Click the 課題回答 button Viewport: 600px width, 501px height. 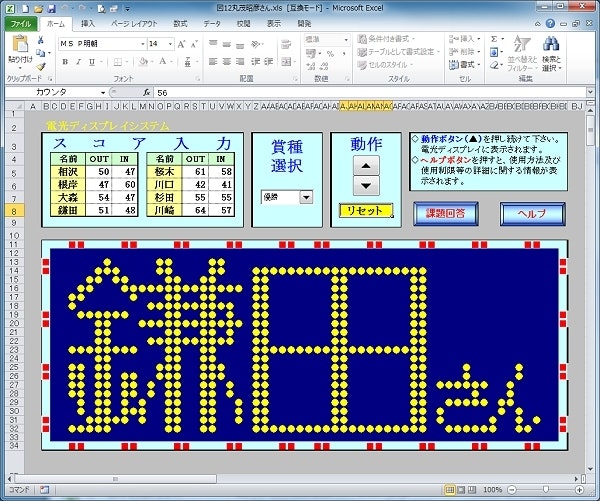coord(445,214)
